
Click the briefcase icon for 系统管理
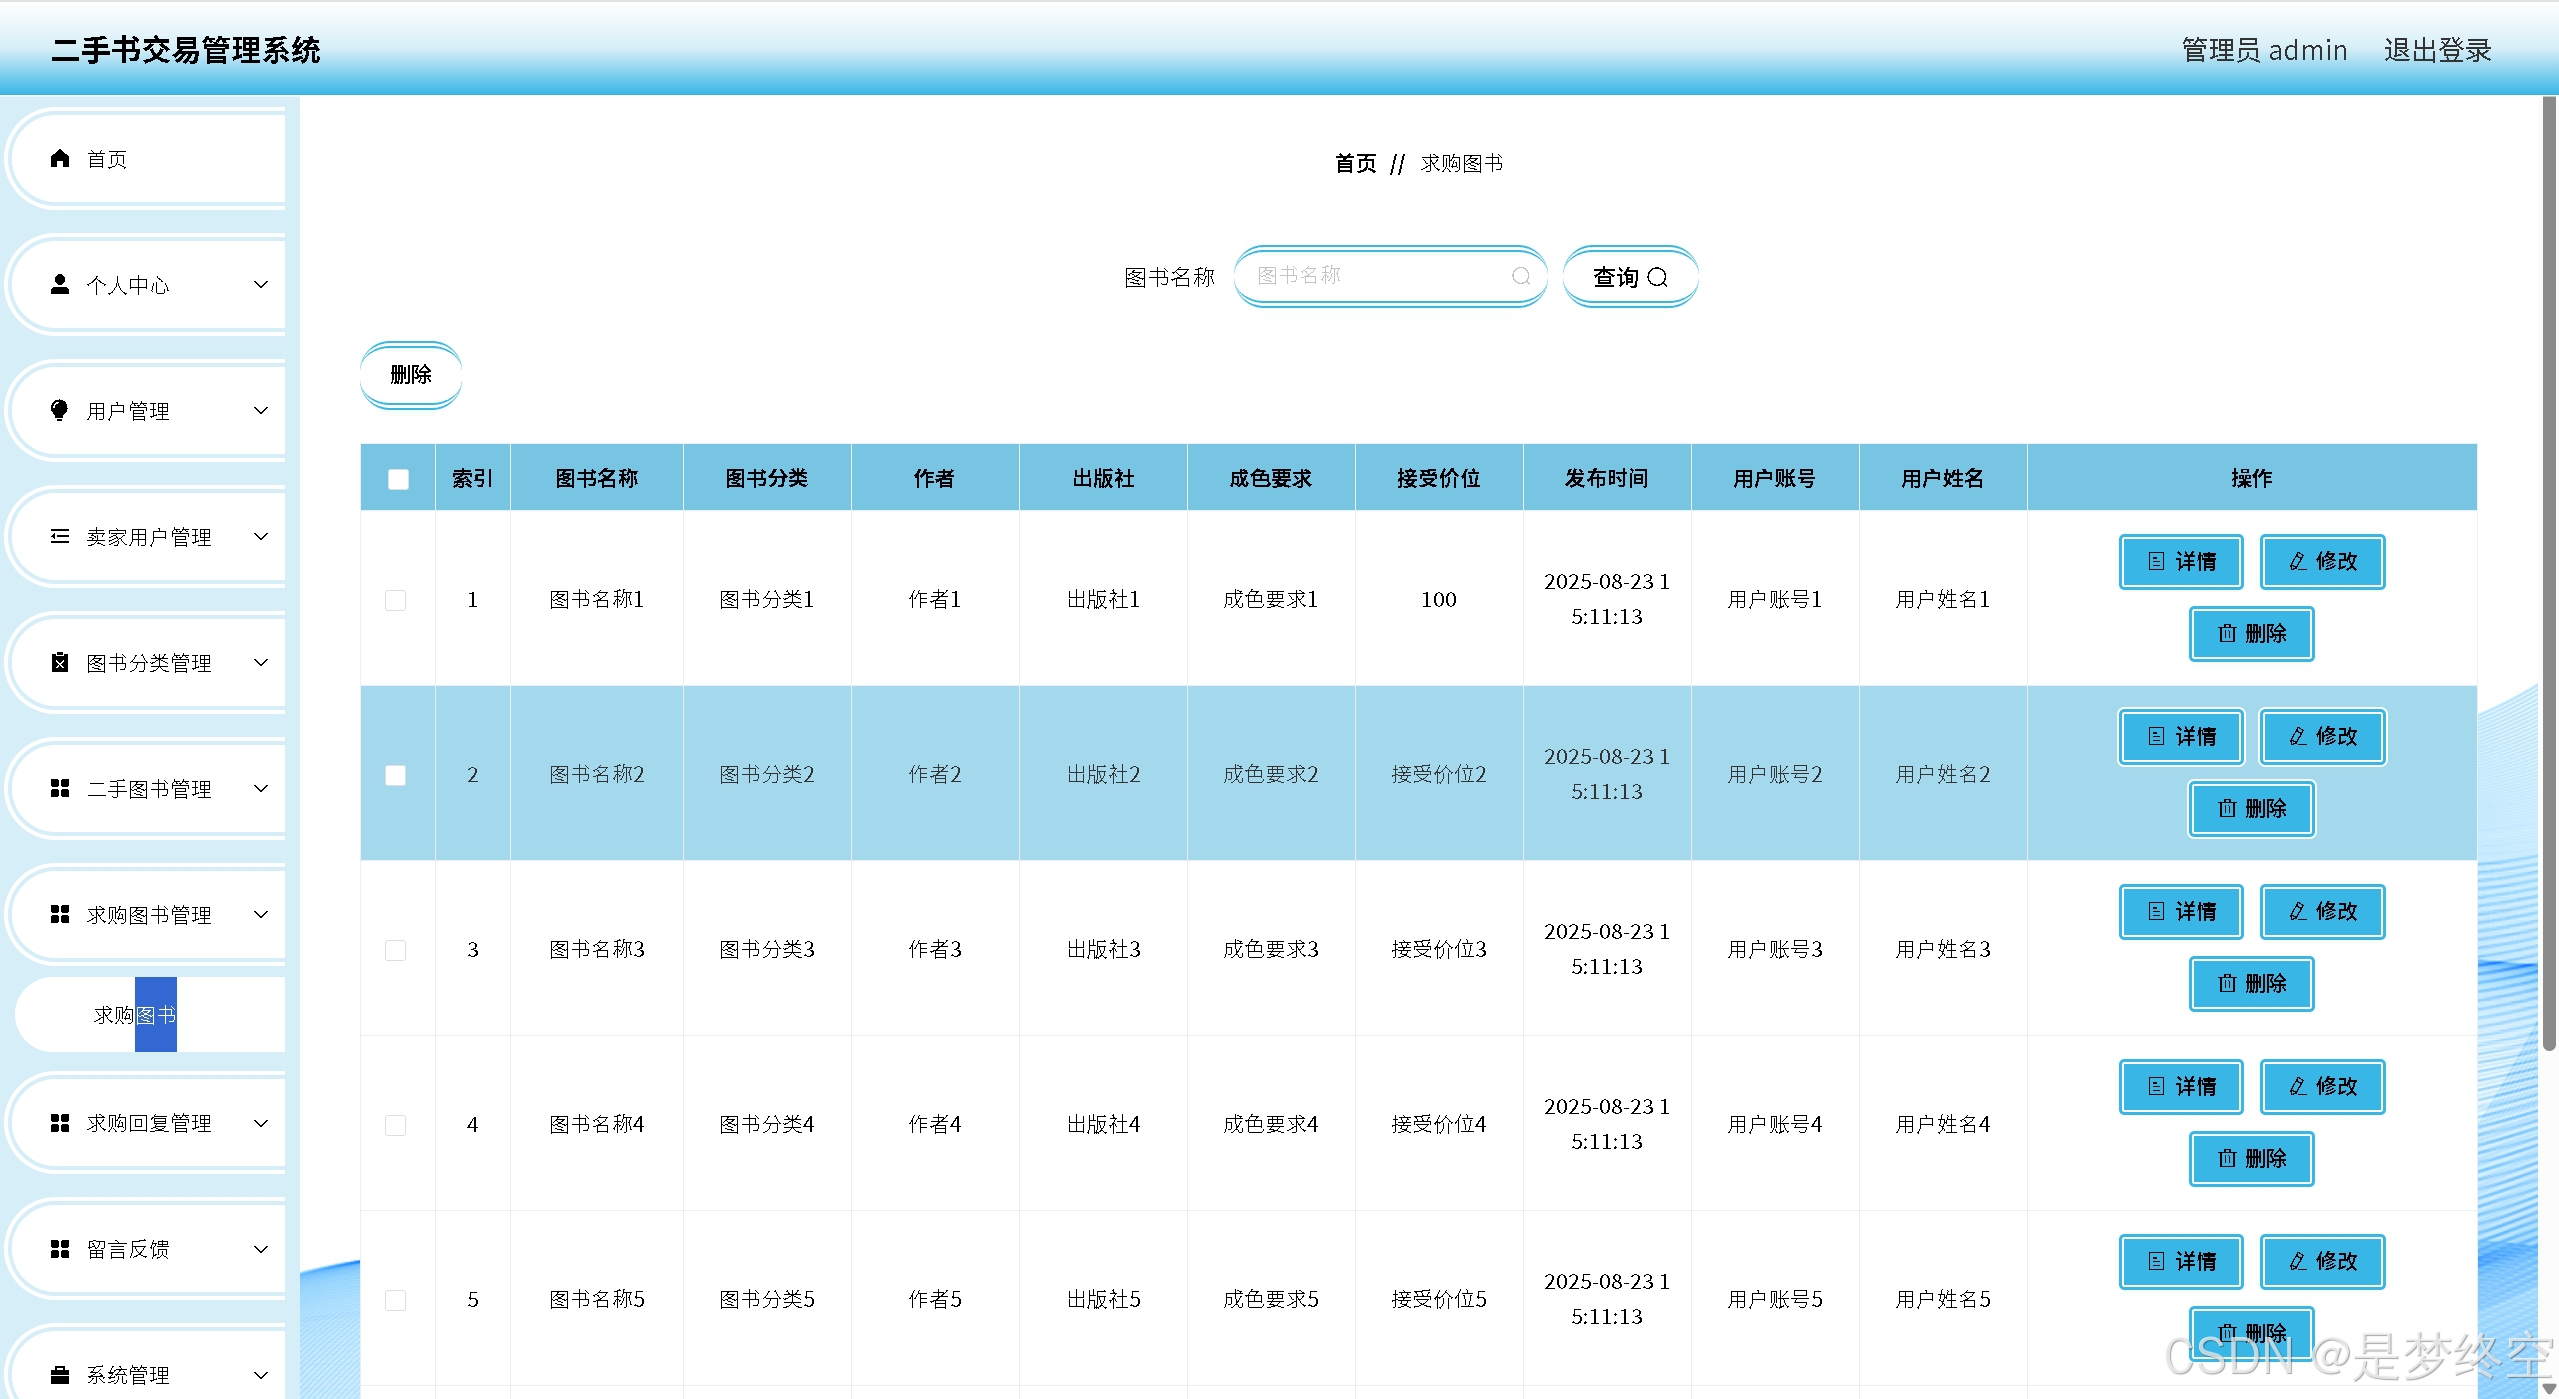60,1375
